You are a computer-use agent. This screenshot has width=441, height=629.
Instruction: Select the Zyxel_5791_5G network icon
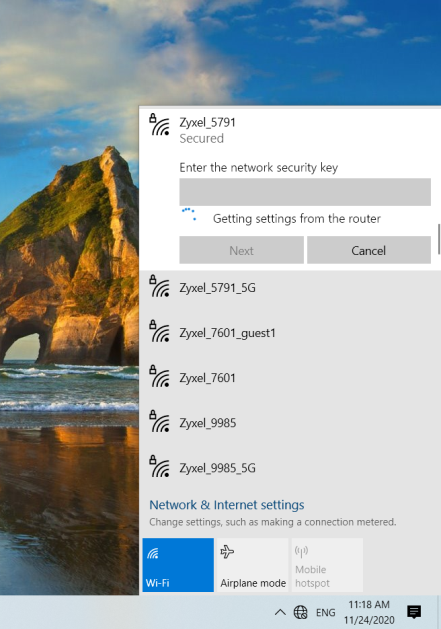pos(160,286)
